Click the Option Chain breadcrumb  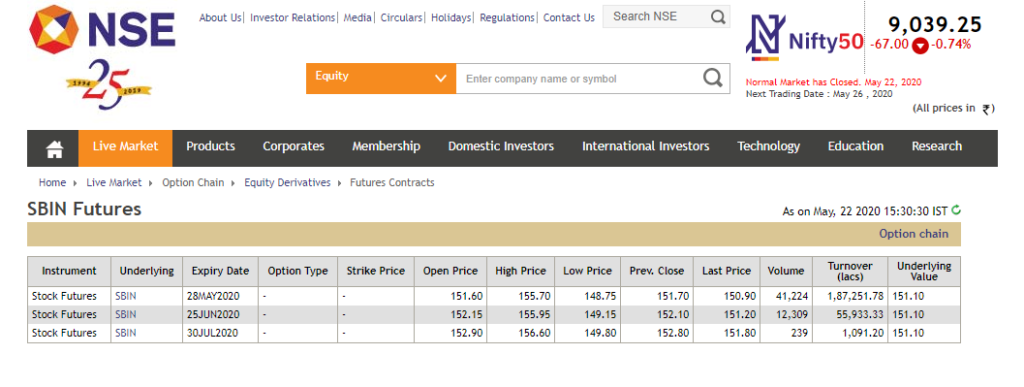tap(193, 183)
